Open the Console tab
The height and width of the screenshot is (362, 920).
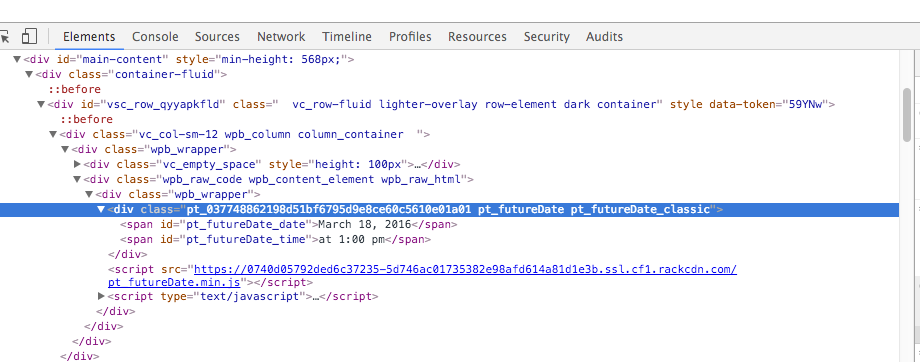pos(155,36)
